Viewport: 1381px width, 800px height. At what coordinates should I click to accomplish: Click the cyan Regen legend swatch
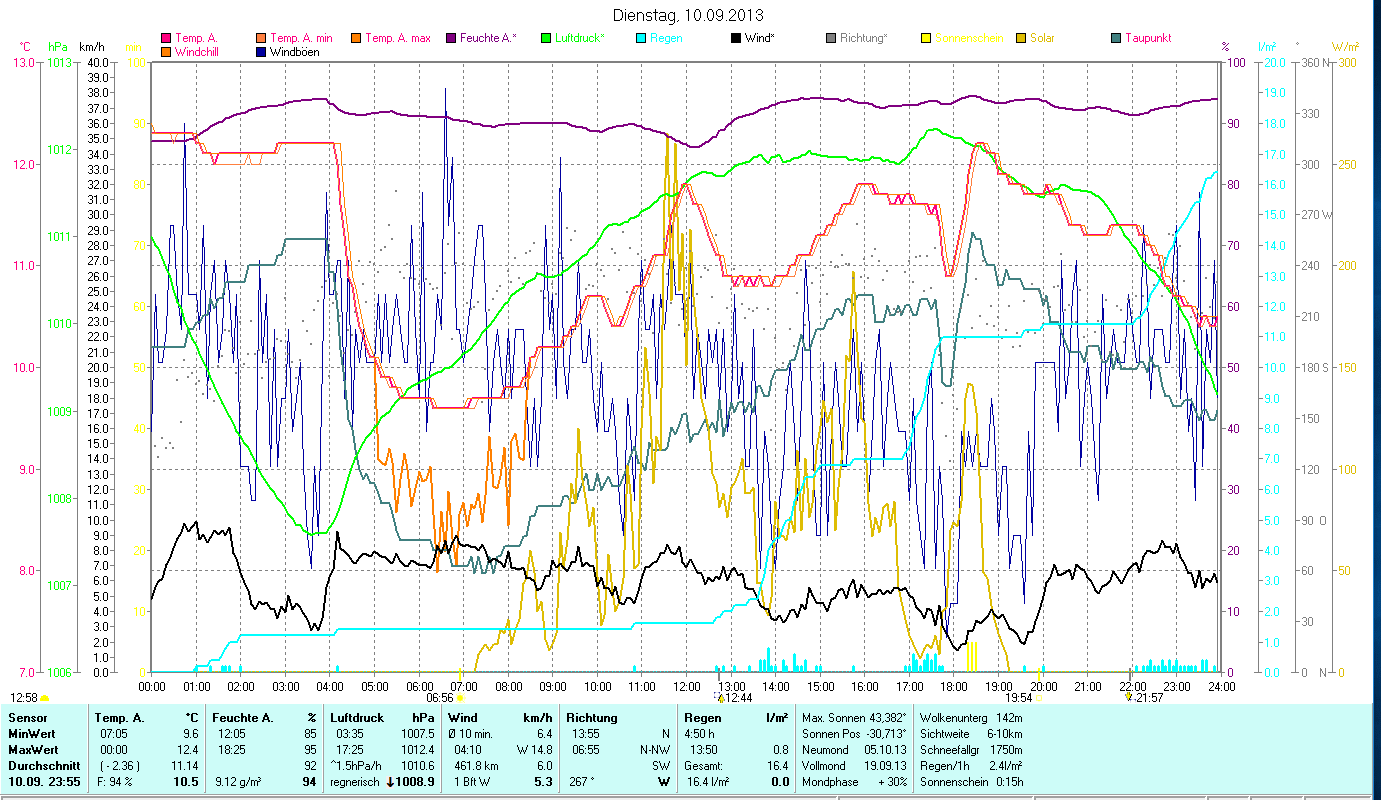click(x=640, y=38)
